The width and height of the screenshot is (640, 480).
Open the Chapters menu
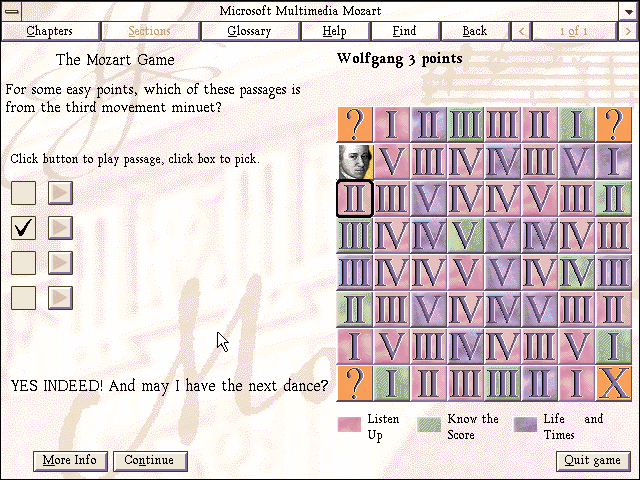coord(50,31)
